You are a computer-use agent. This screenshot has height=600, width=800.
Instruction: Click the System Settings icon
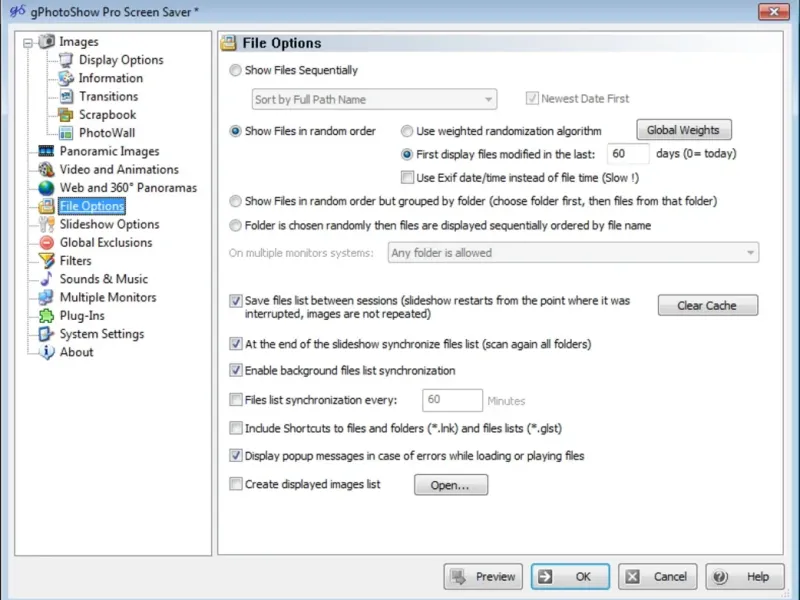[x=46, y=334]
